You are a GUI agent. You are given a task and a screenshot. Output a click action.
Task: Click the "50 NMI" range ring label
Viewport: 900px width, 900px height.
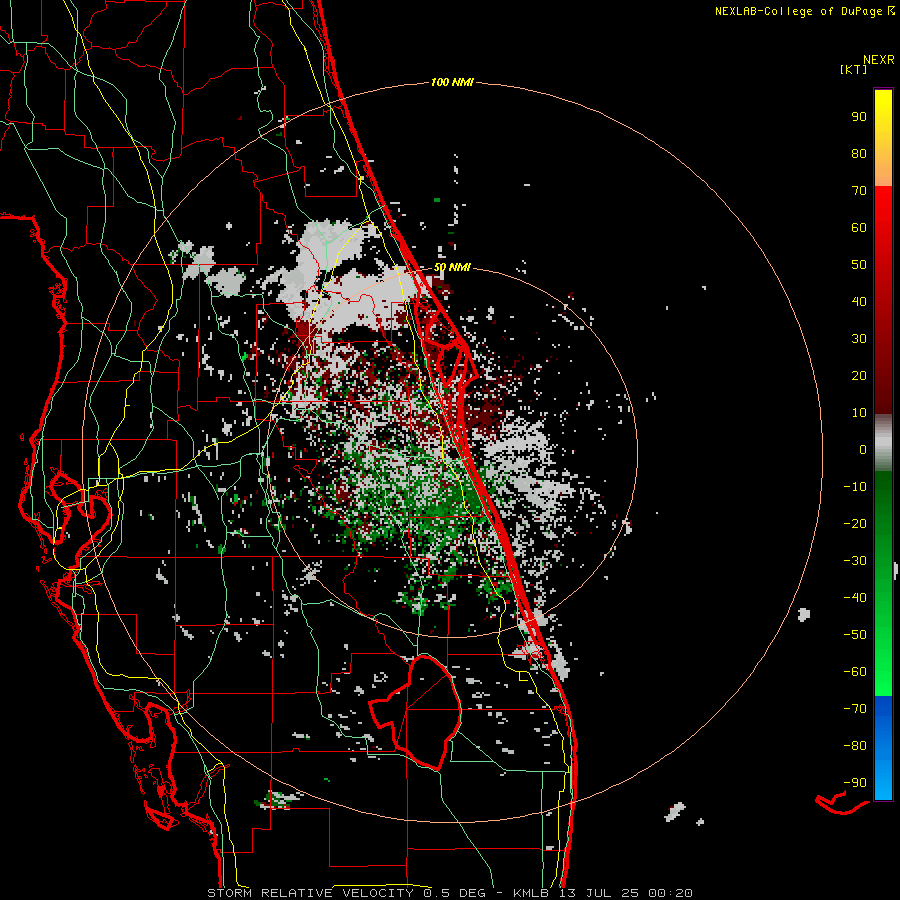coord(452,267)
